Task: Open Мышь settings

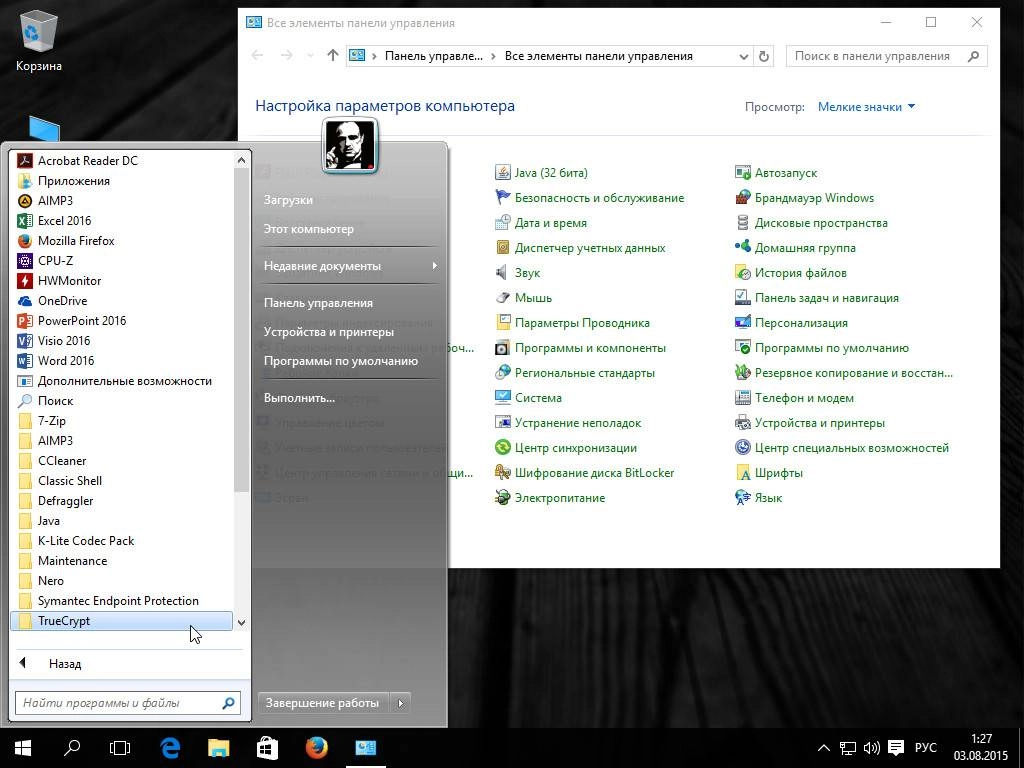Action: [x=524, y=298]
